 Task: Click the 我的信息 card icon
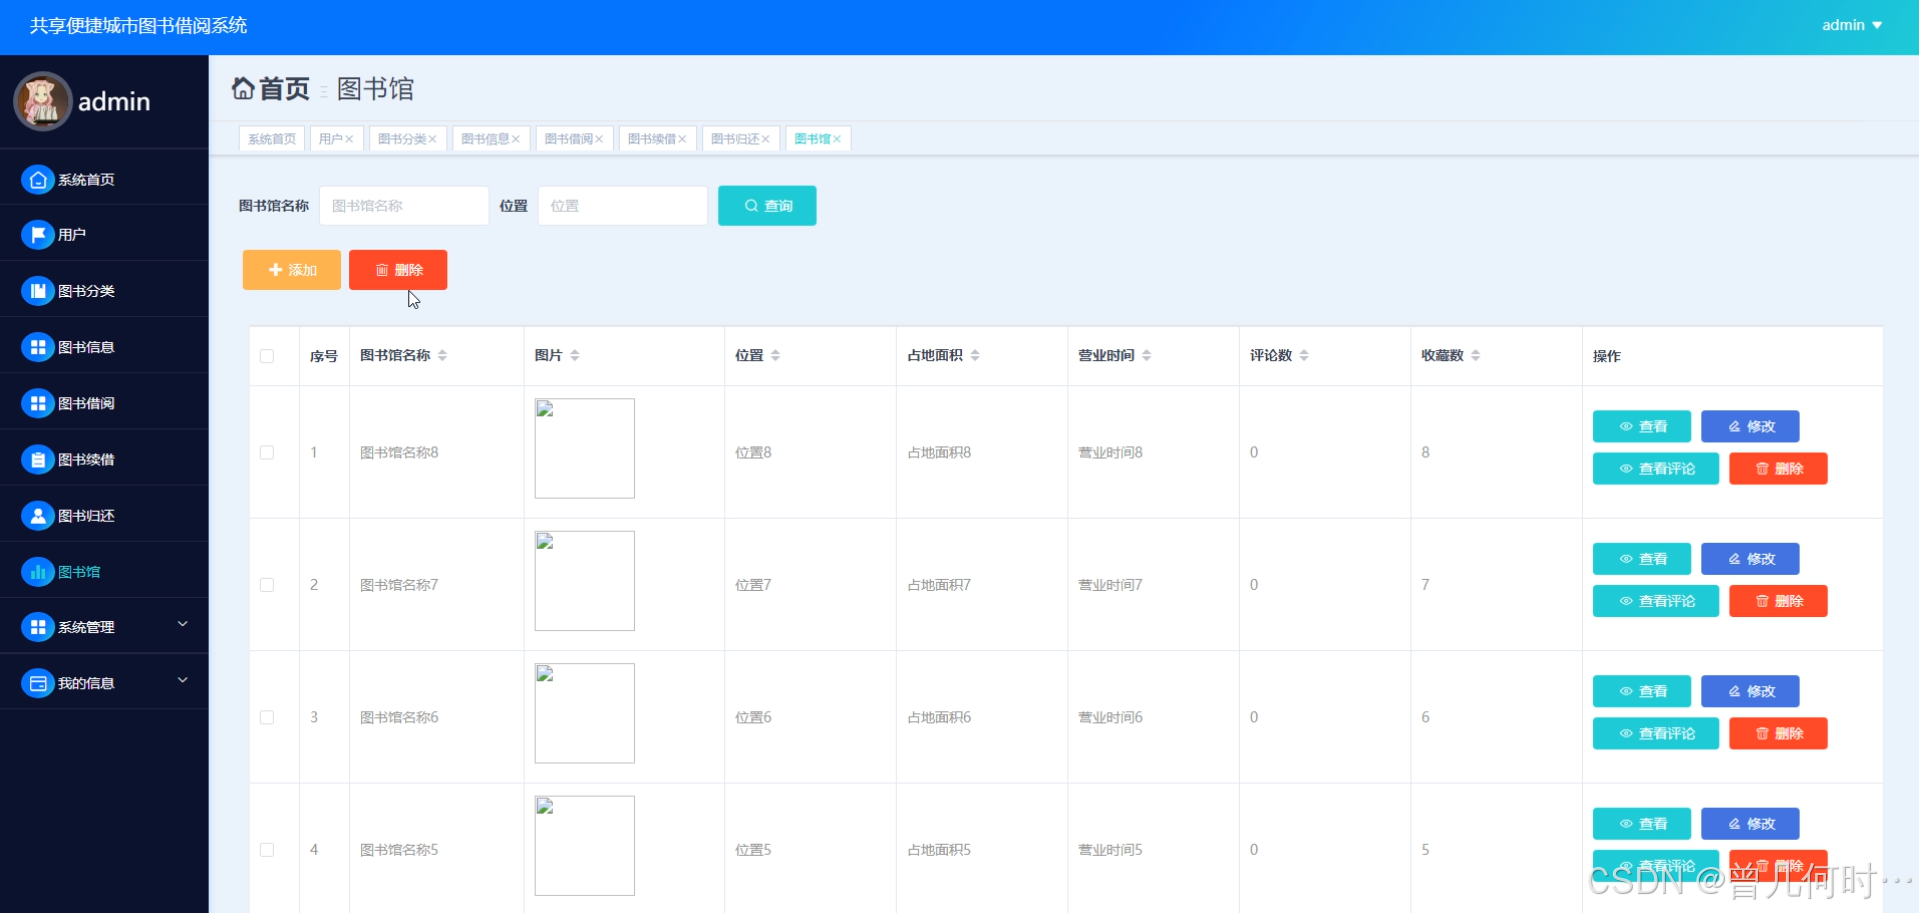tap(37, 683)
